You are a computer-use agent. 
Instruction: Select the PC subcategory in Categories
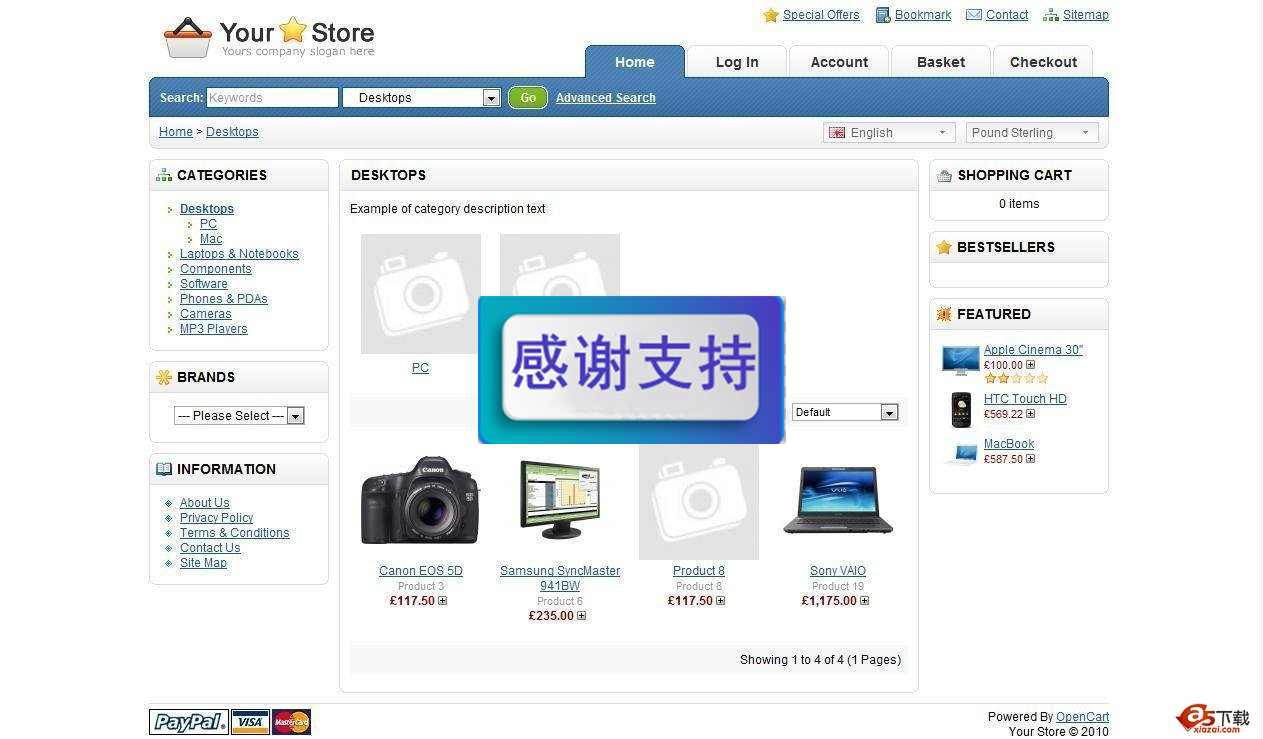pos(208,224)
